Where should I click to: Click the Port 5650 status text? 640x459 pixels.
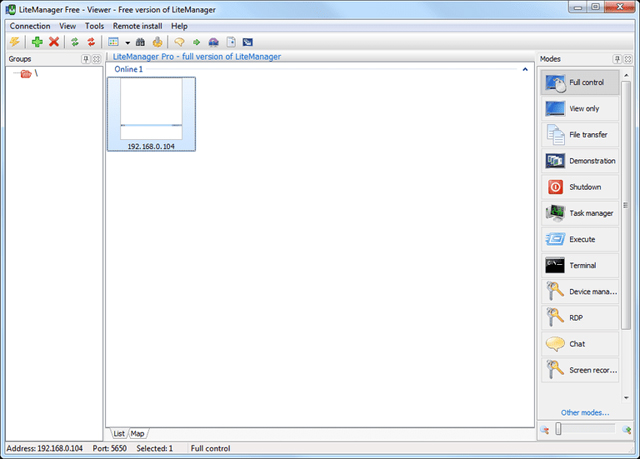click(109, 448)
